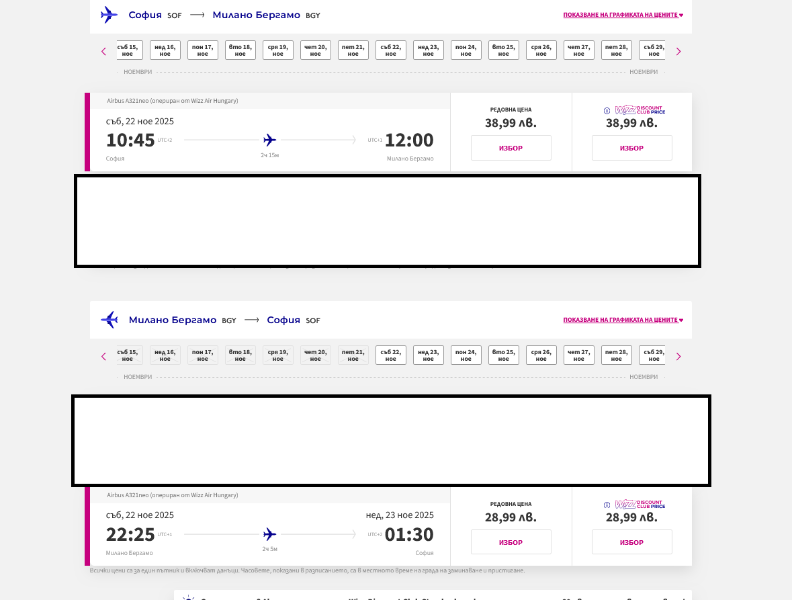Screen dimensions: 792x600
Task: Click the departing plane icon beside София SOF
Action: (x=109, y=15)
